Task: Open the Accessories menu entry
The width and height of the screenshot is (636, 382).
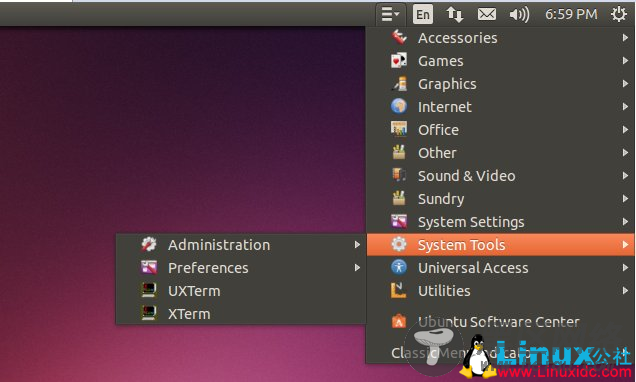Action: pyautogui.click(x=501, y=38)
